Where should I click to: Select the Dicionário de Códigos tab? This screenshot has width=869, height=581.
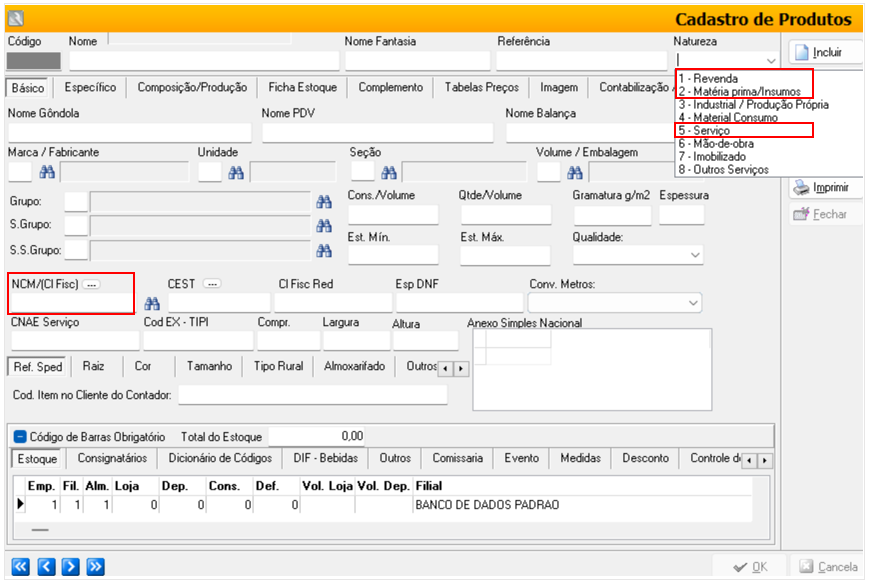[220, 458]
